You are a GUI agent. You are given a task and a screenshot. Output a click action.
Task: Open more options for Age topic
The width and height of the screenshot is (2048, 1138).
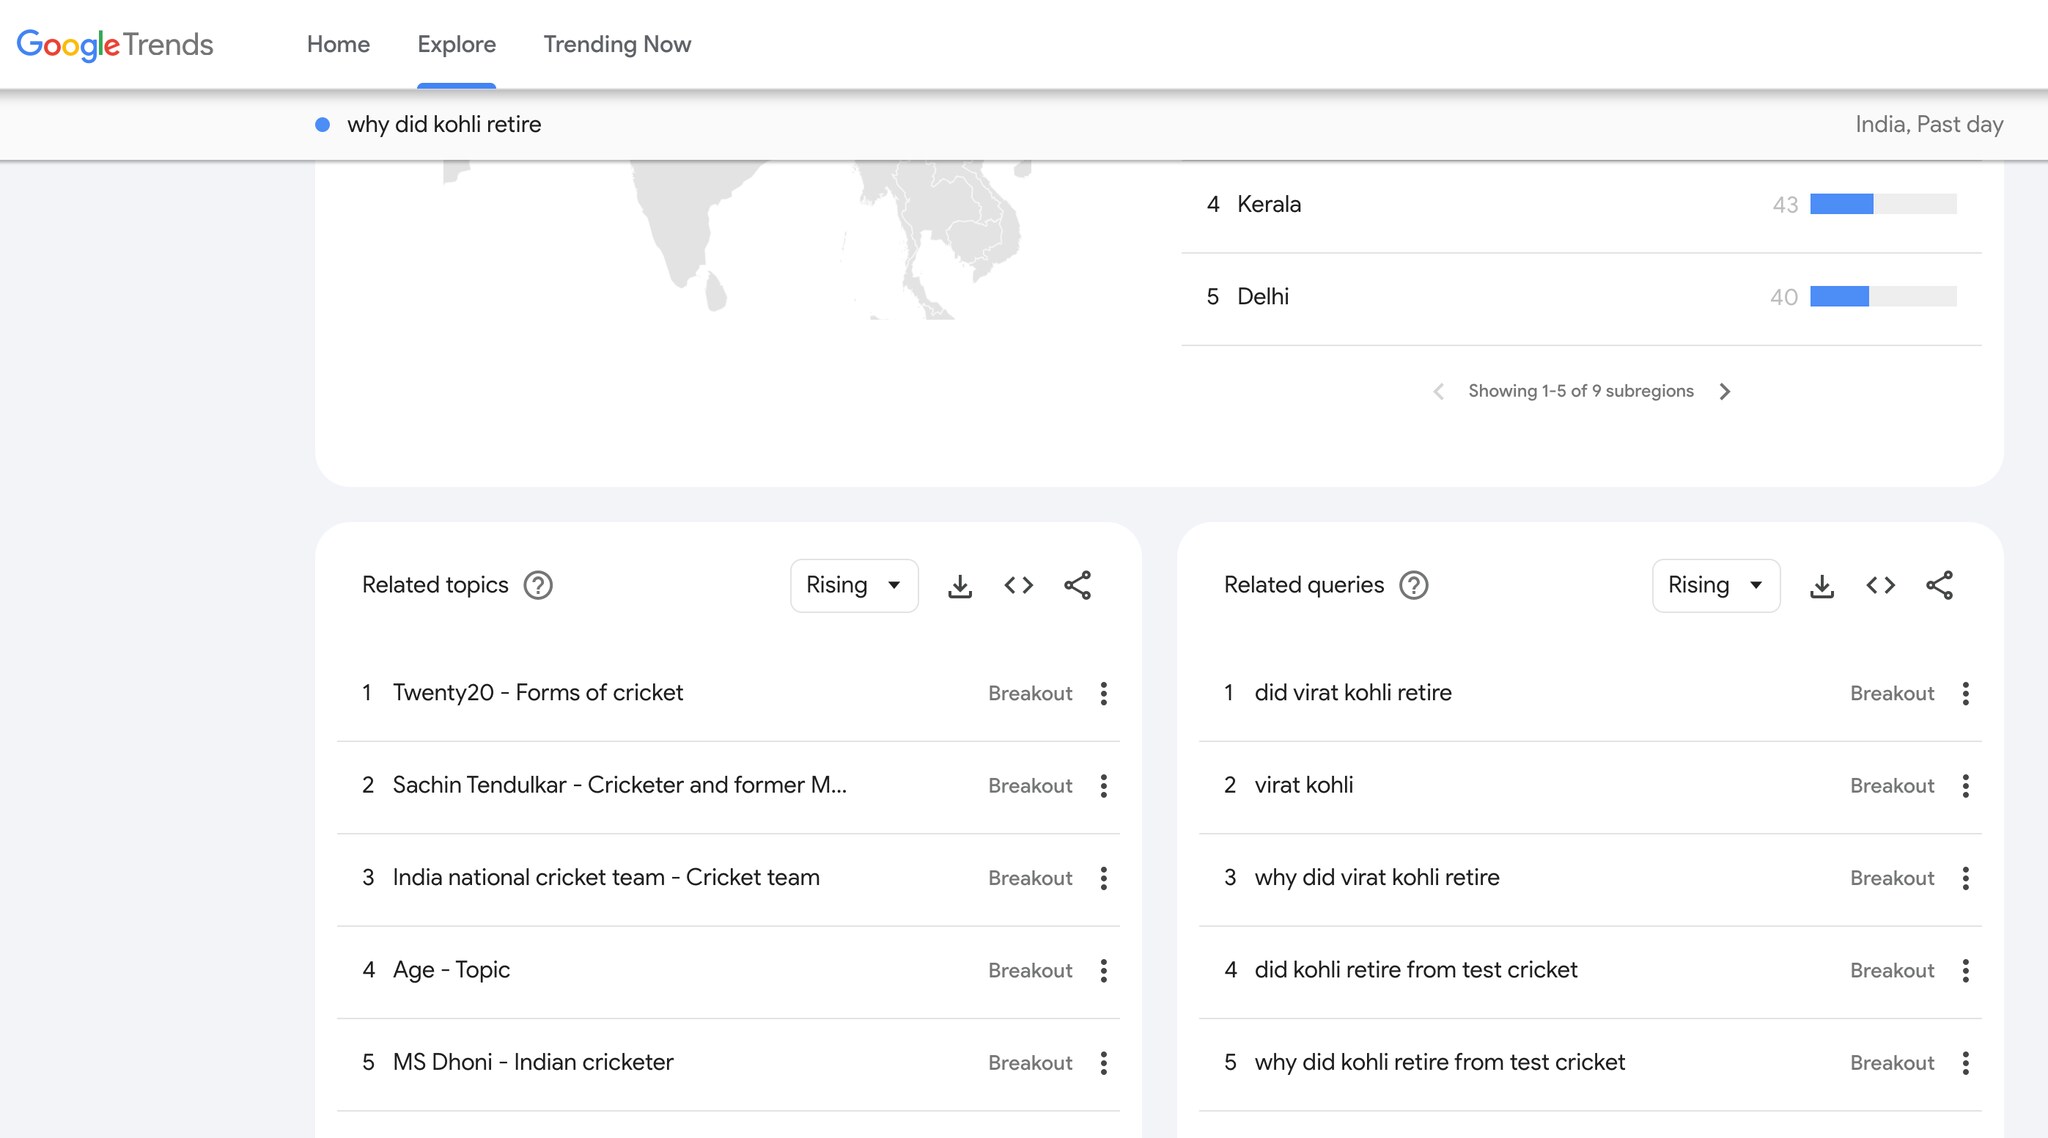[x=1104, y=970]
